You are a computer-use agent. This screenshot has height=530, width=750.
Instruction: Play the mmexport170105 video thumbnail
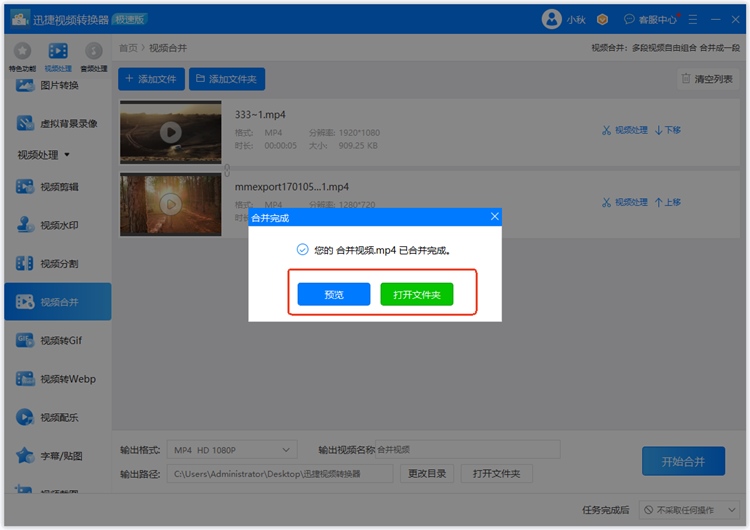tap(171, 204)
